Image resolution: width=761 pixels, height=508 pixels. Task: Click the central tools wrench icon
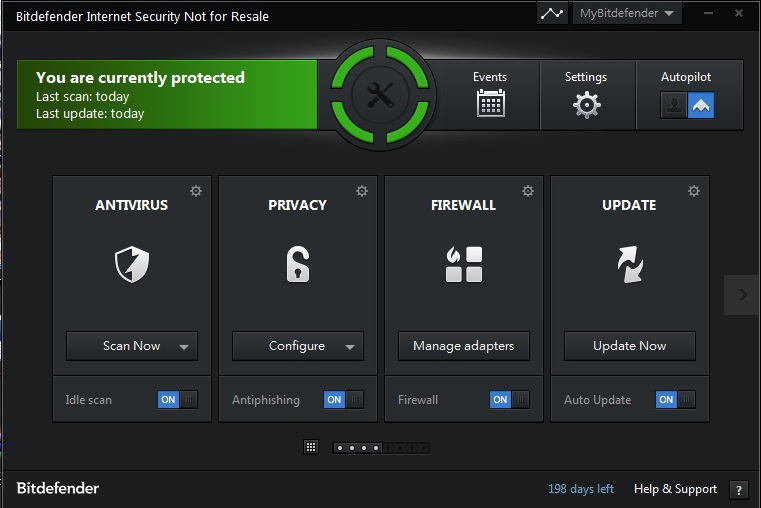pyautogui.click(x=380, y=96)
